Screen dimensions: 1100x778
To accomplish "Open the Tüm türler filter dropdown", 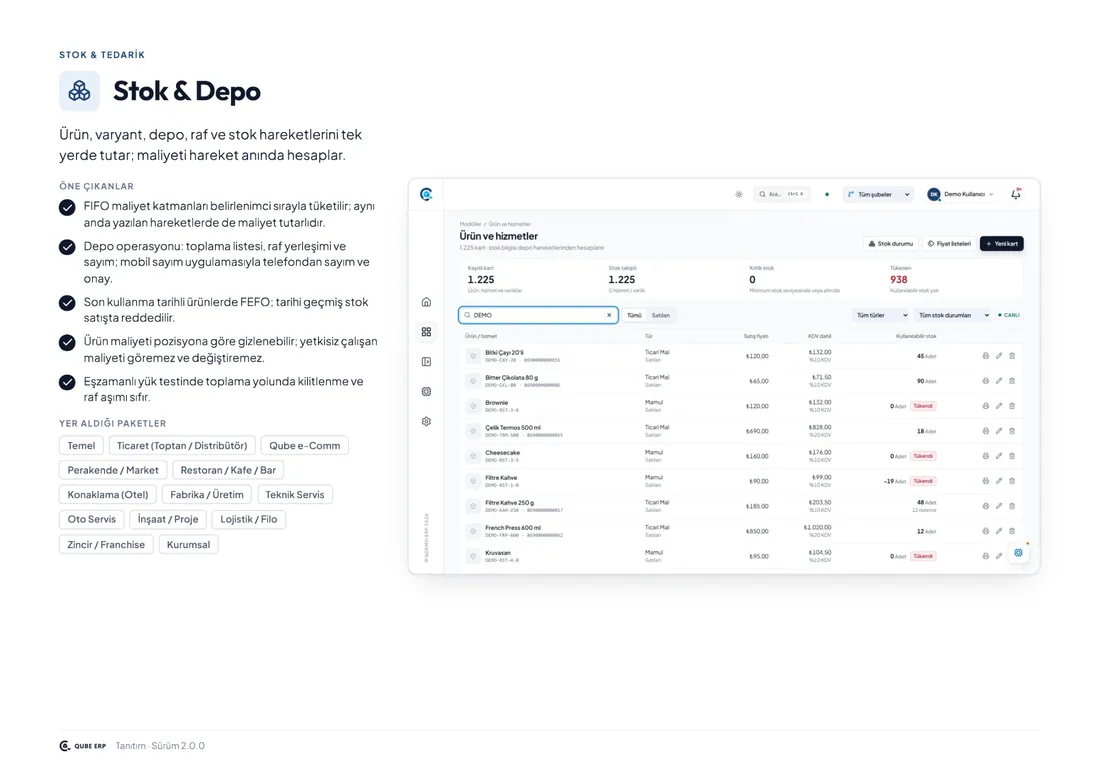I will (x=881, y=315).
